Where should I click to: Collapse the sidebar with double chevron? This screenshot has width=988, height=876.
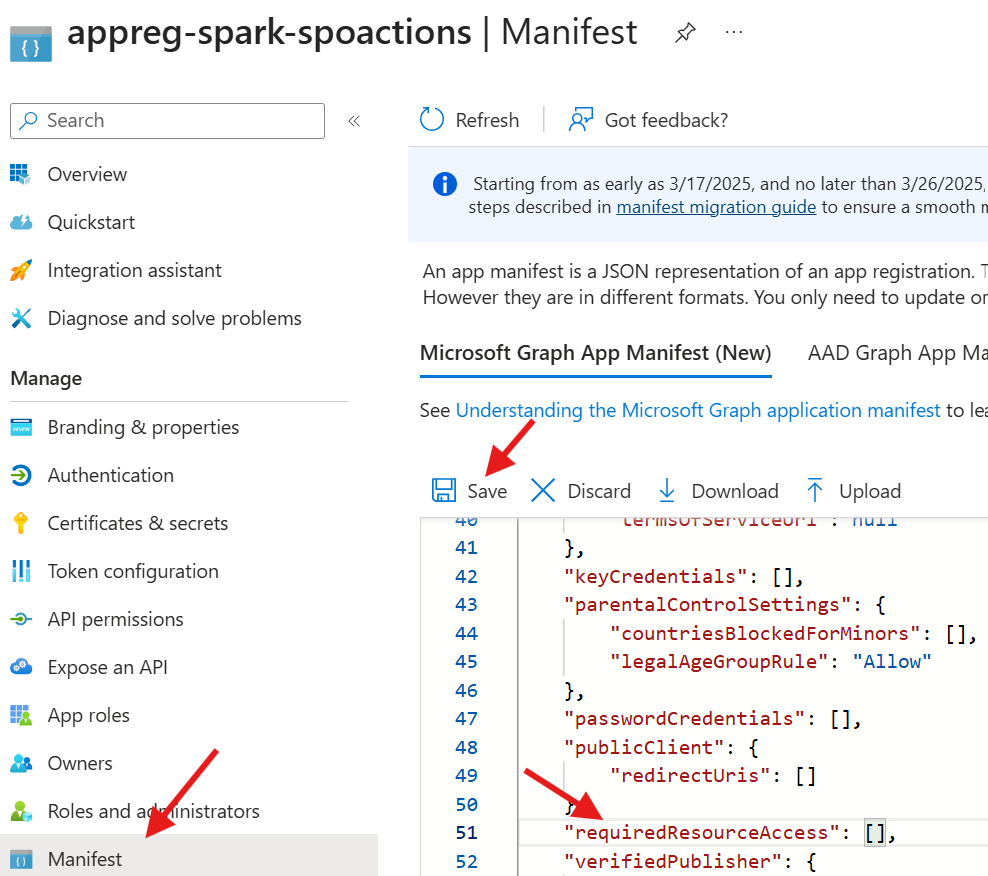pos(354,121)
